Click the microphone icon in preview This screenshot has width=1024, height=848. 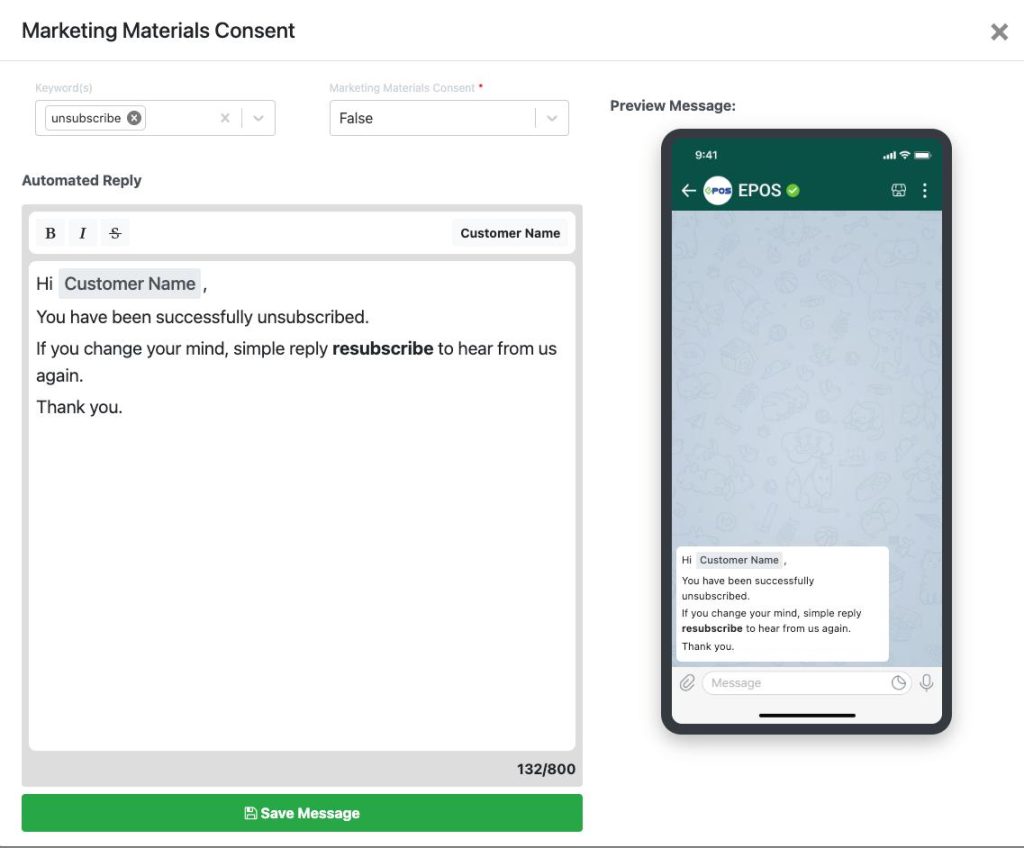[x=926, y=683]
